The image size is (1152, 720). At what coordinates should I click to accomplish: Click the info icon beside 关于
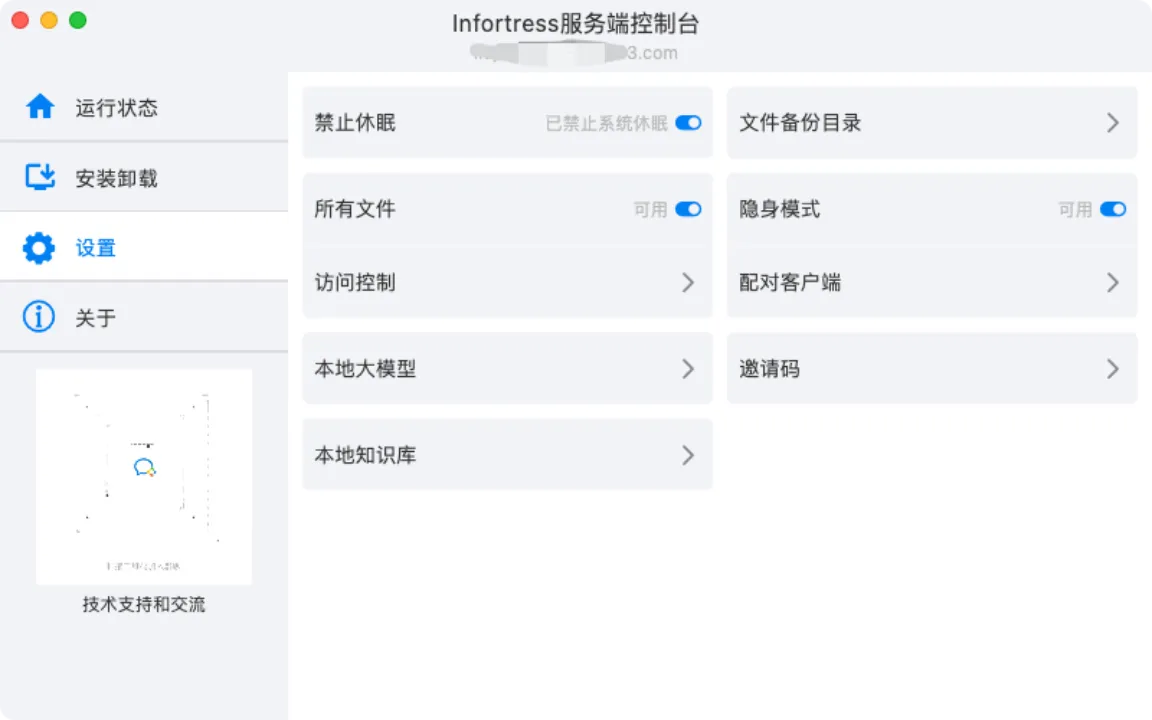[x=39, y=317]
